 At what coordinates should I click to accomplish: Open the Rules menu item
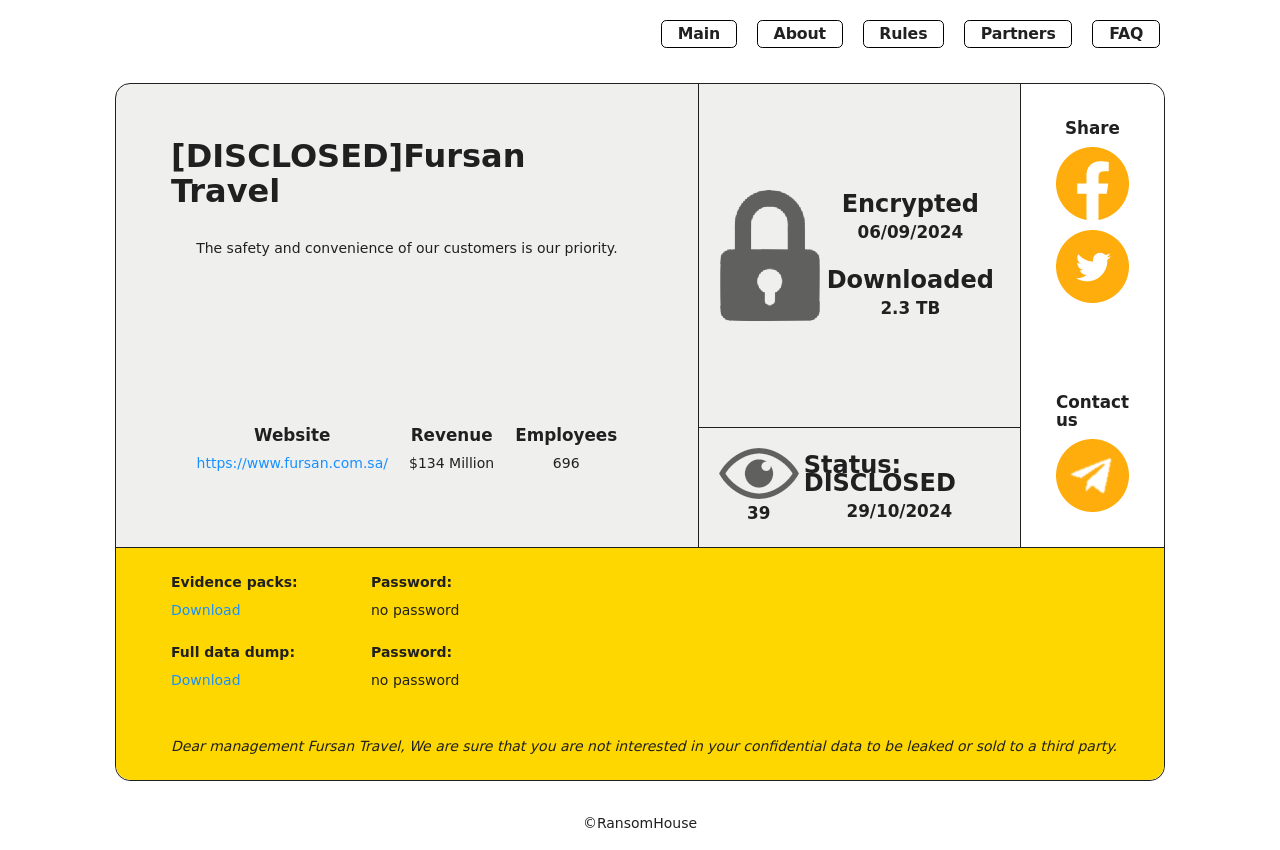pos(903,34)
